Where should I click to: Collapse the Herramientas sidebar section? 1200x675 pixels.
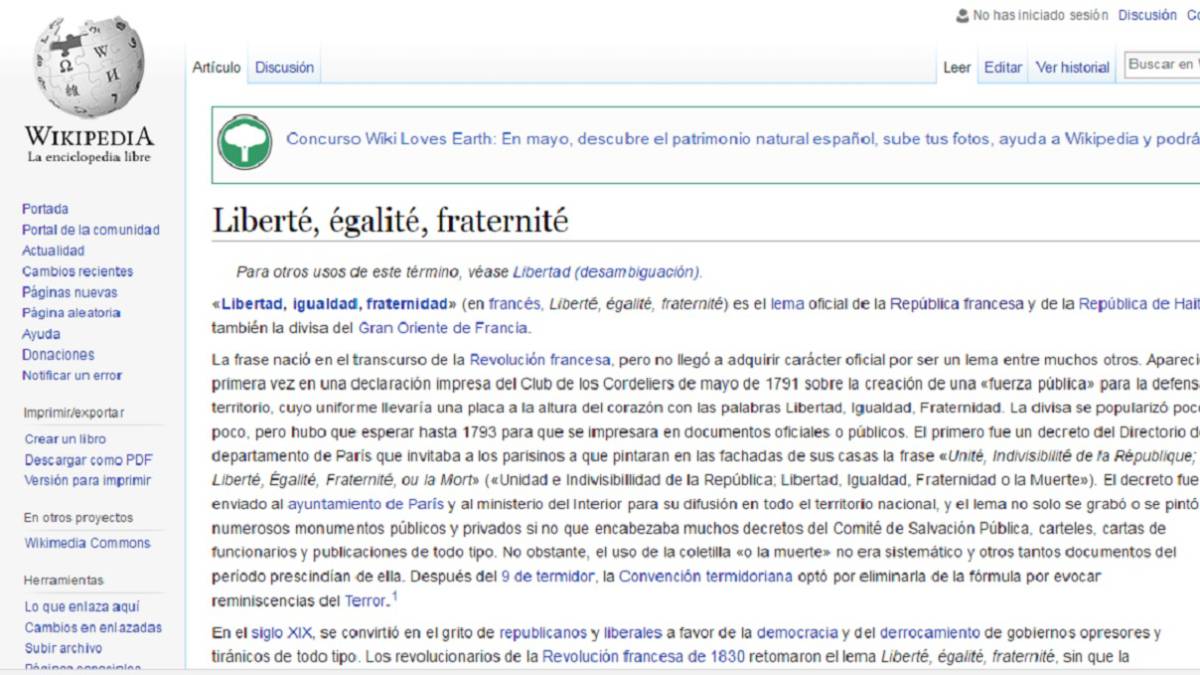pos(64,580)
